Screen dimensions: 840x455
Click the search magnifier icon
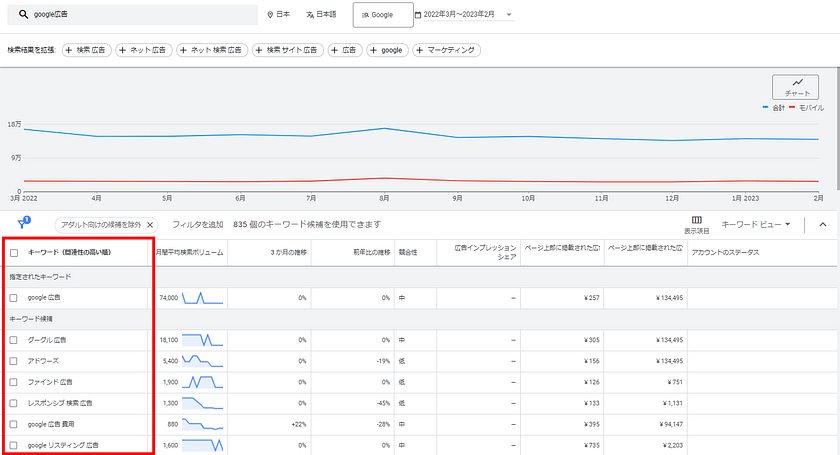pyautogui.click(x=22, y=15)
